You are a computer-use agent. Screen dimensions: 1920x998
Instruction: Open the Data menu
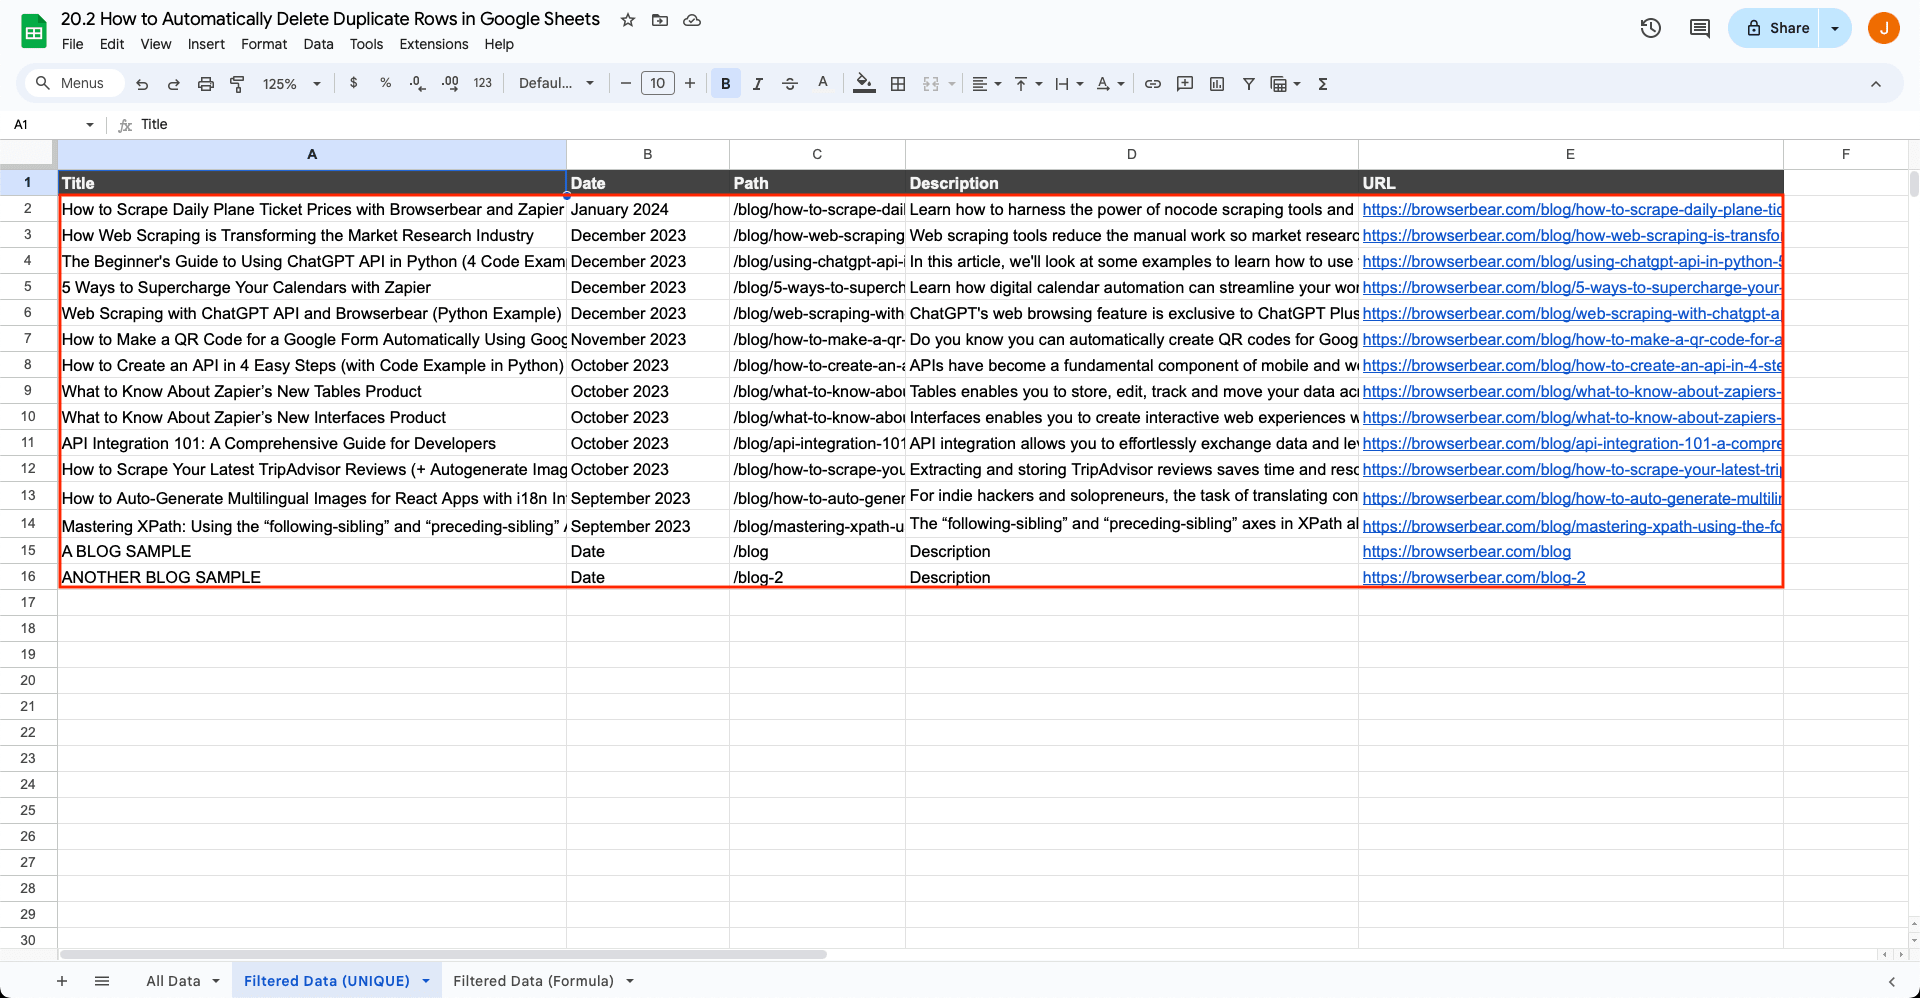(318, 44)
